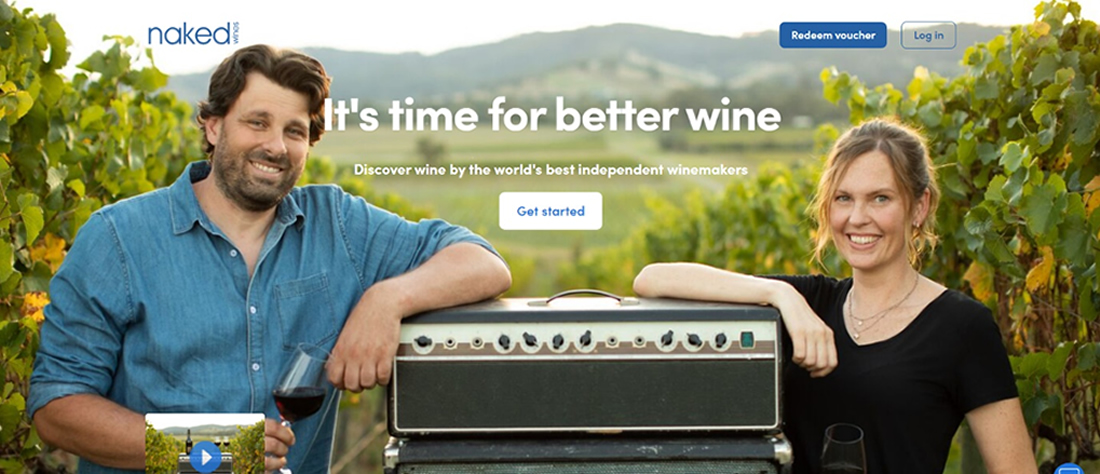Click the "It's time for better wine" headline
This screenshot has height=474, width=1100.
552,115
